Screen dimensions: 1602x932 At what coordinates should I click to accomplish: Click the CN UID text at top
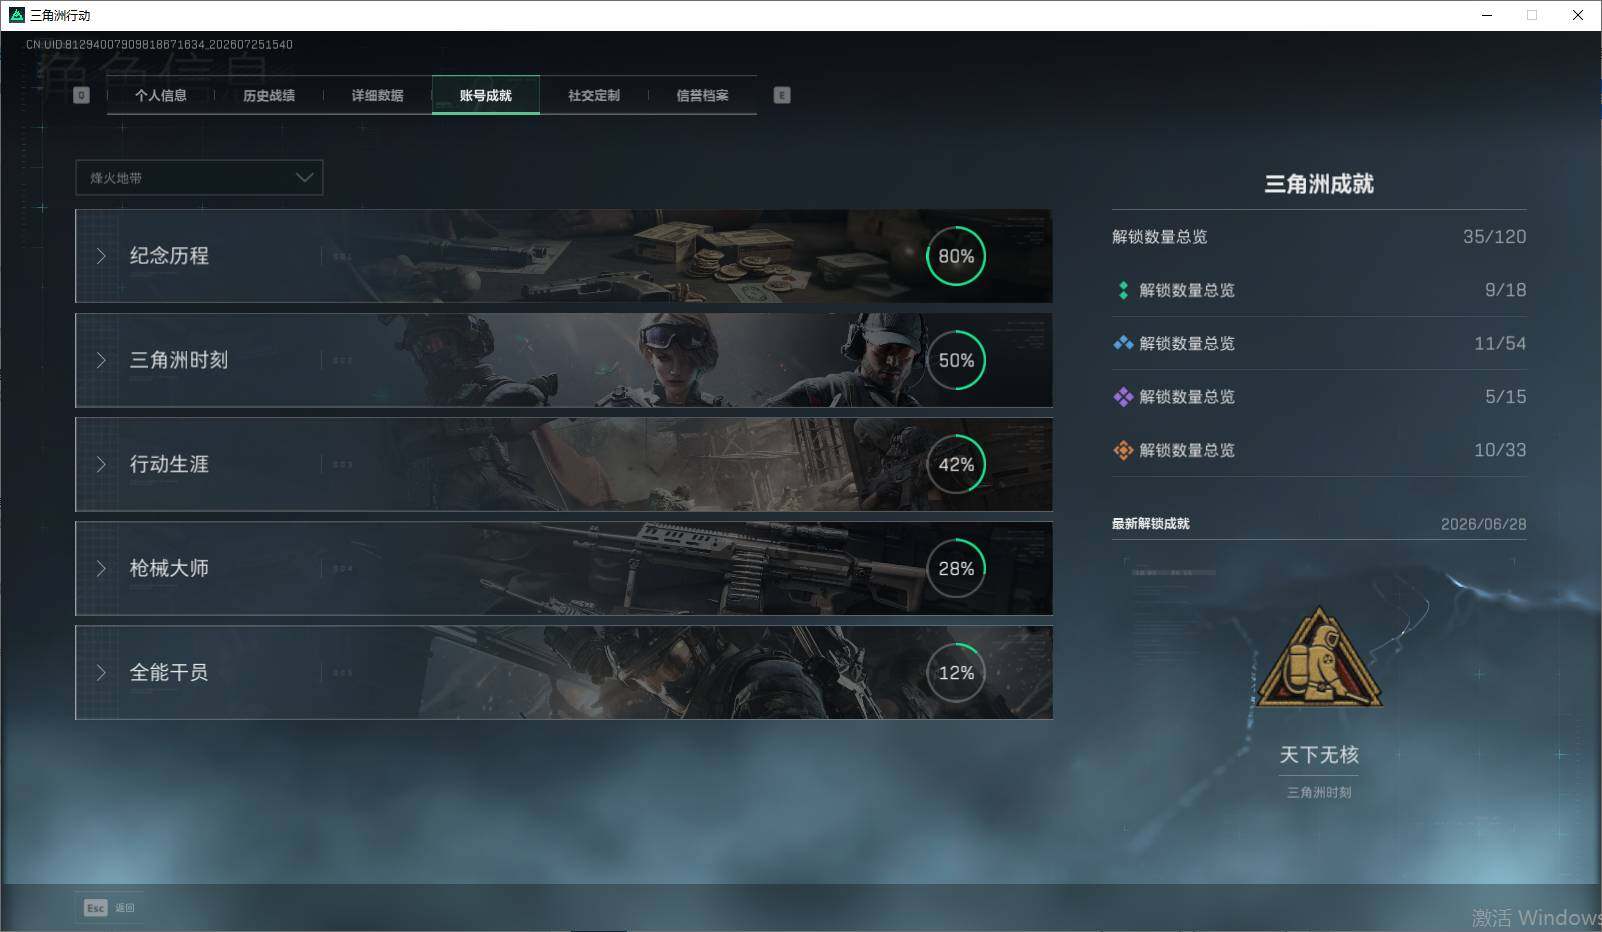coord(159,45)
